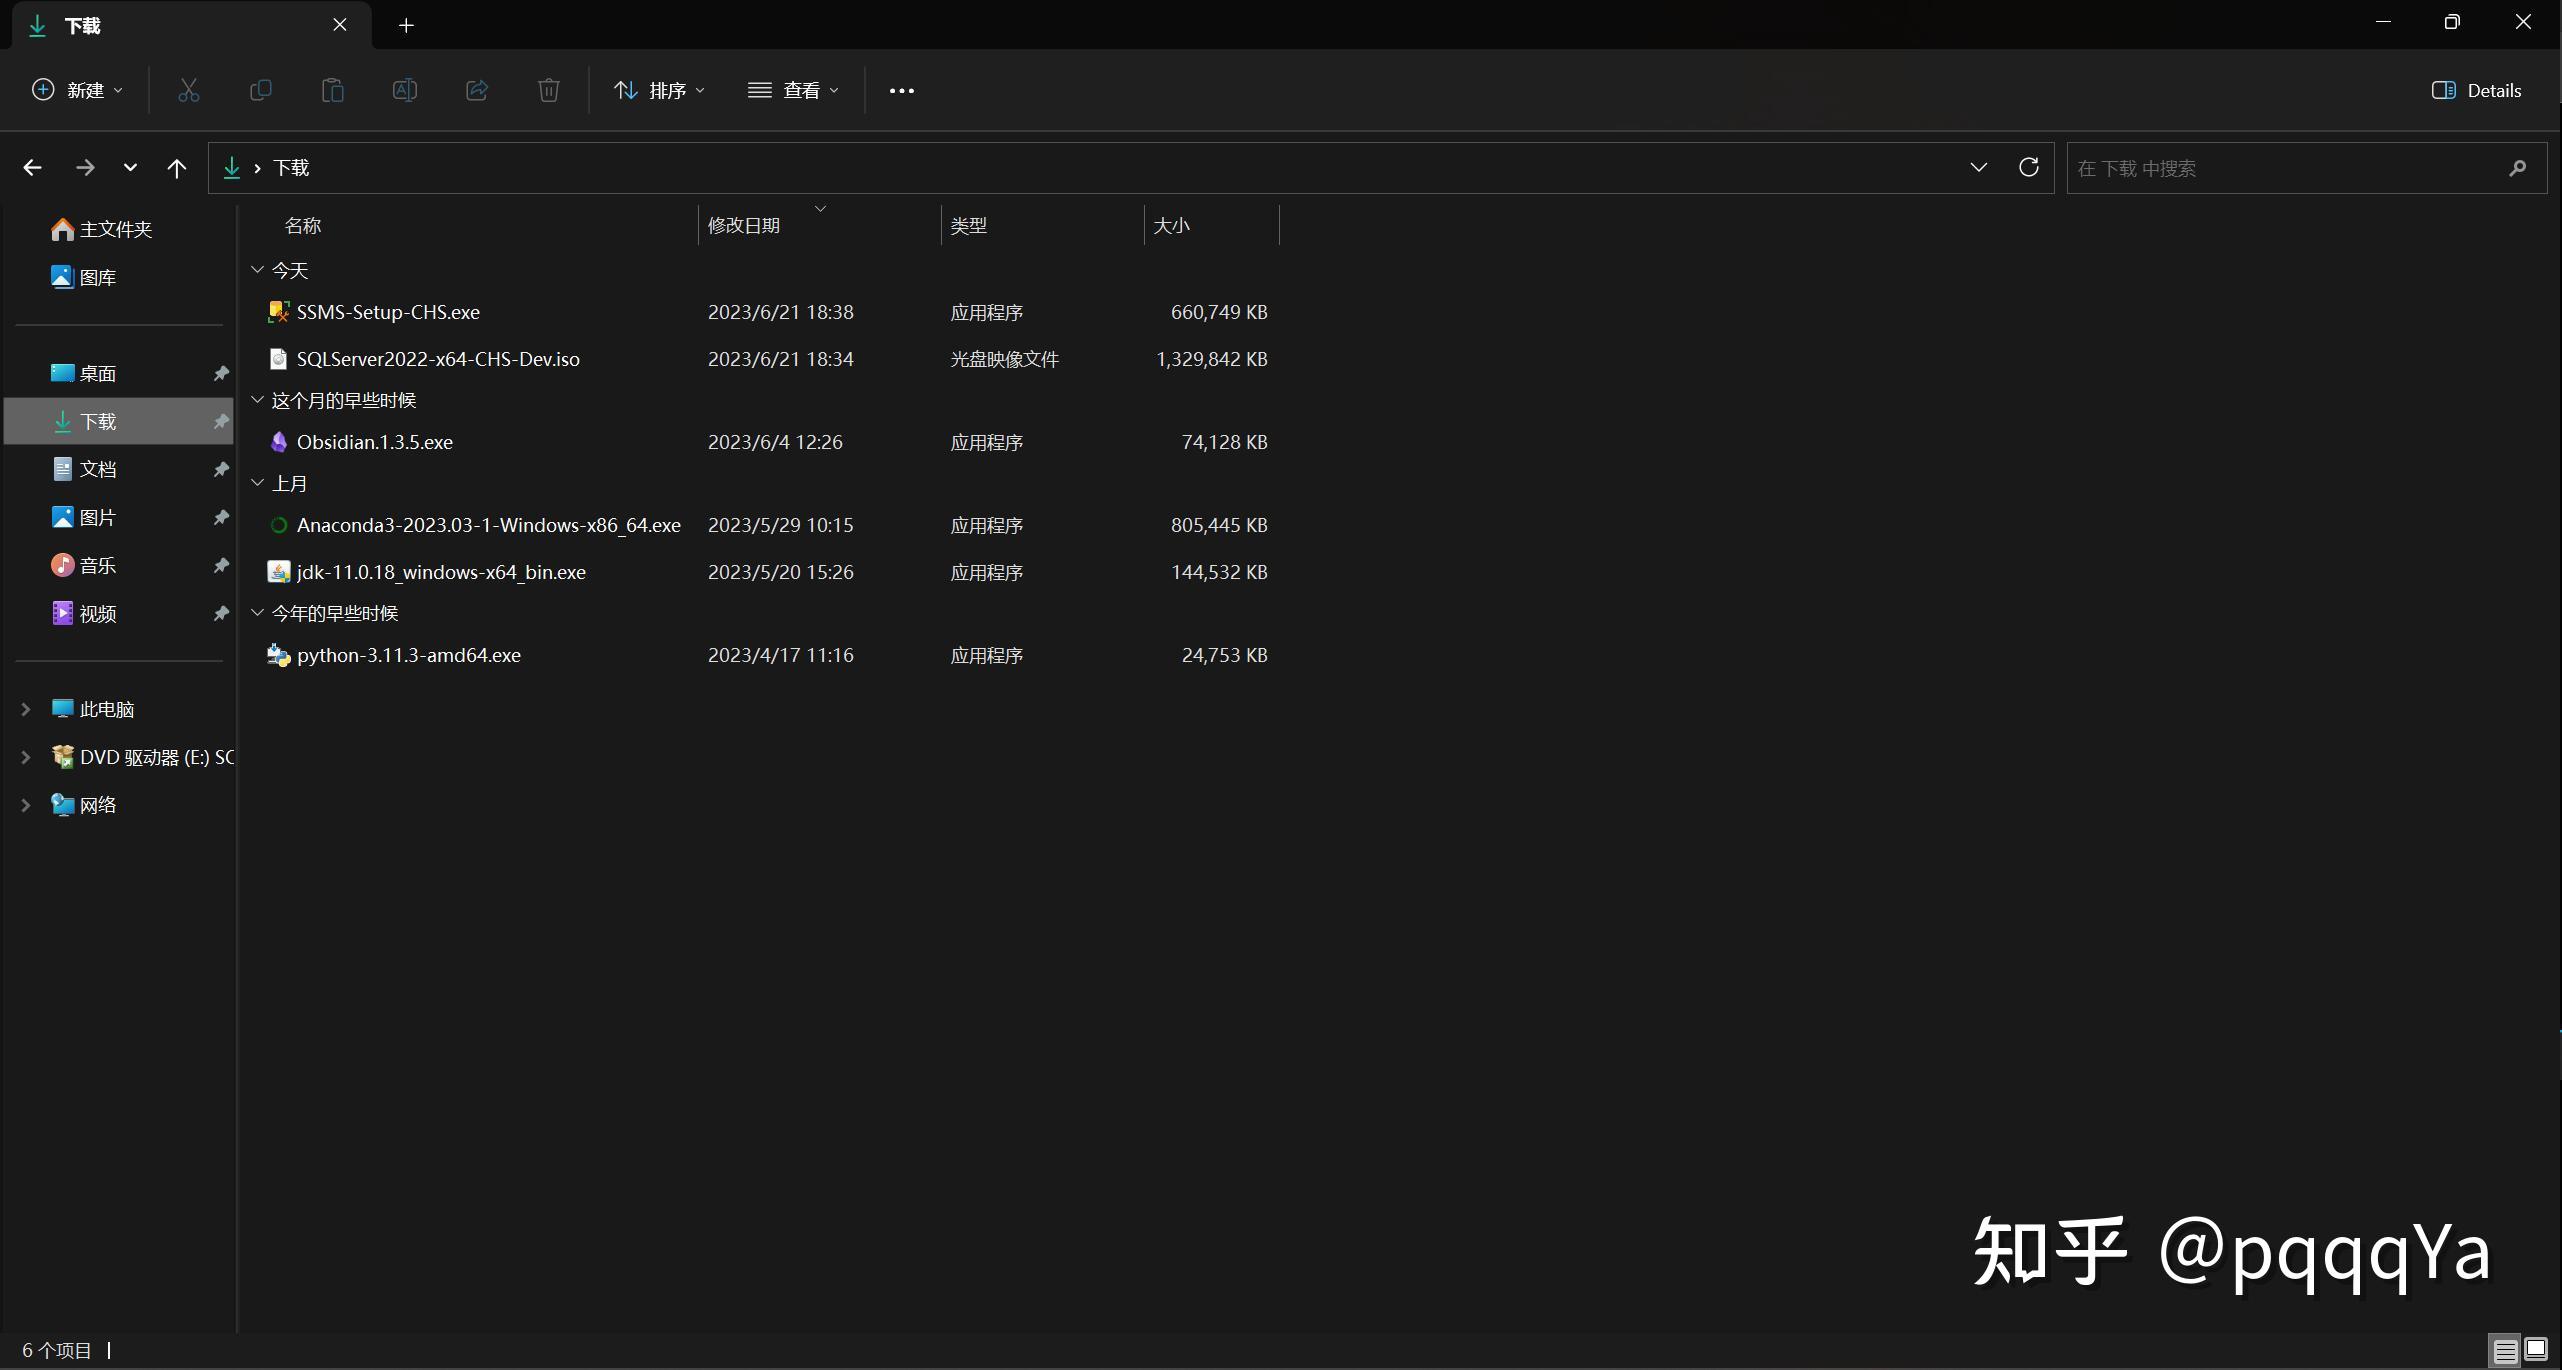The height and width of the screenshot is (1370, 2562).
Task: Expand the address bar history dropdown
Action: coord(1978,167)
